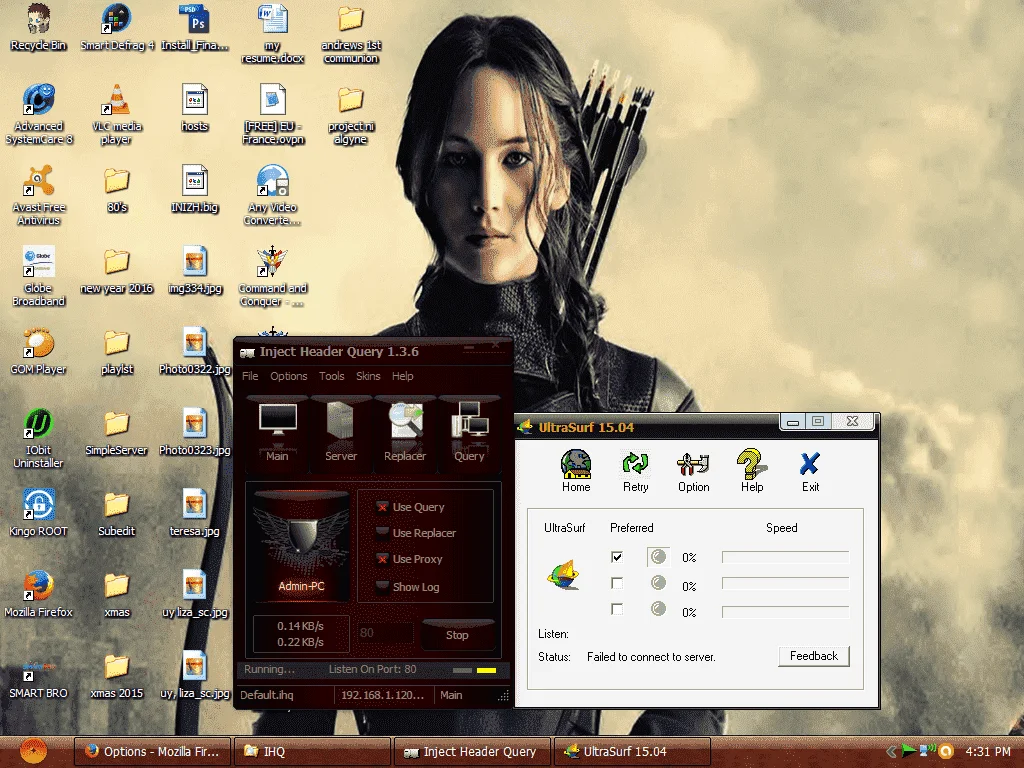Open the Options menu in Inject Header Query
1024x768 pixels.
click(289, 376)
